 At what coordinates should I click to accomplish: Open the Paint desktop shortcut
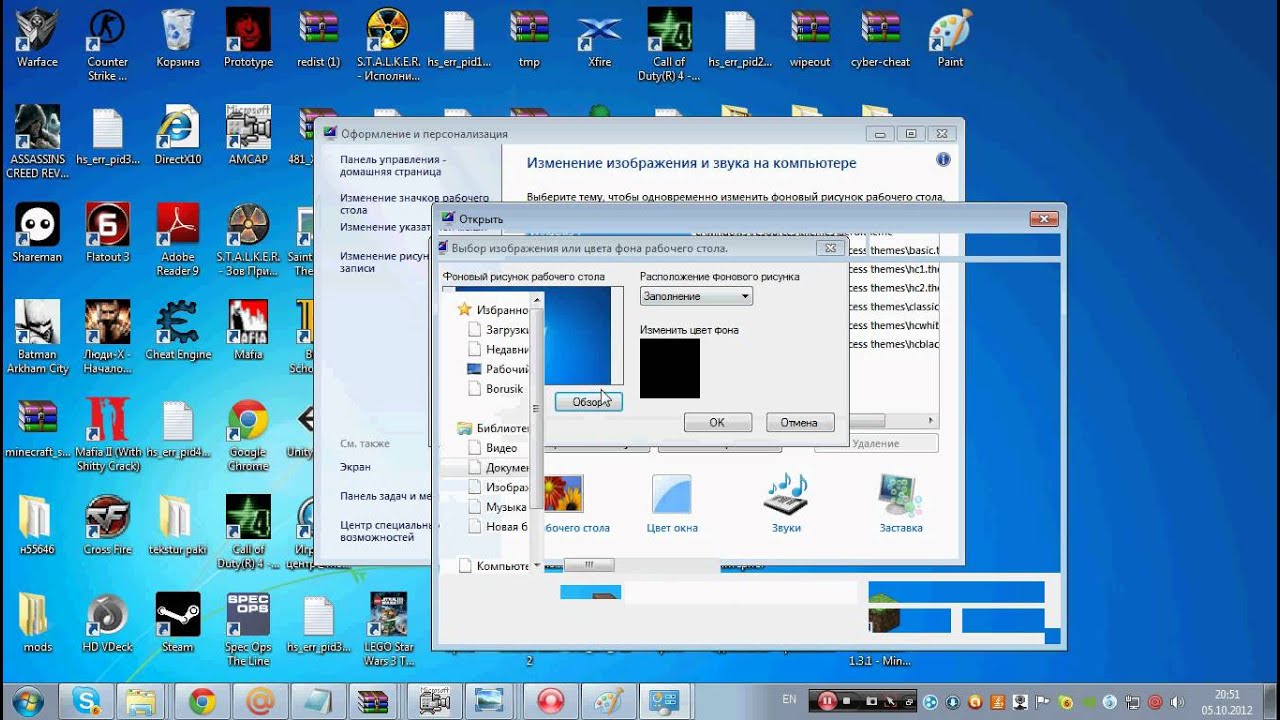(x=950, y=38)
